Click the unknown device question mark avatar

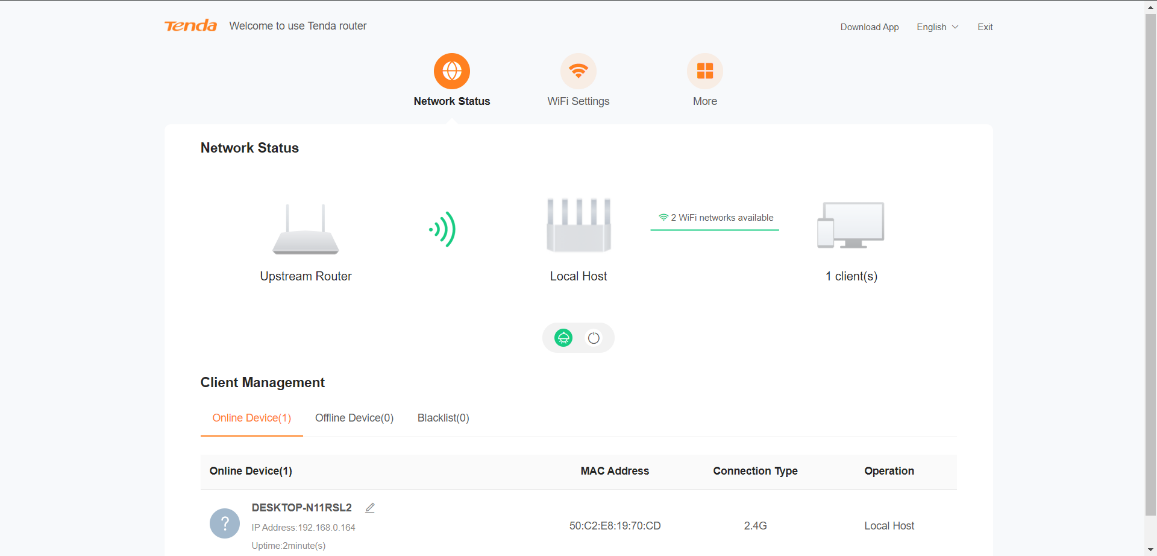pos(224,524)
